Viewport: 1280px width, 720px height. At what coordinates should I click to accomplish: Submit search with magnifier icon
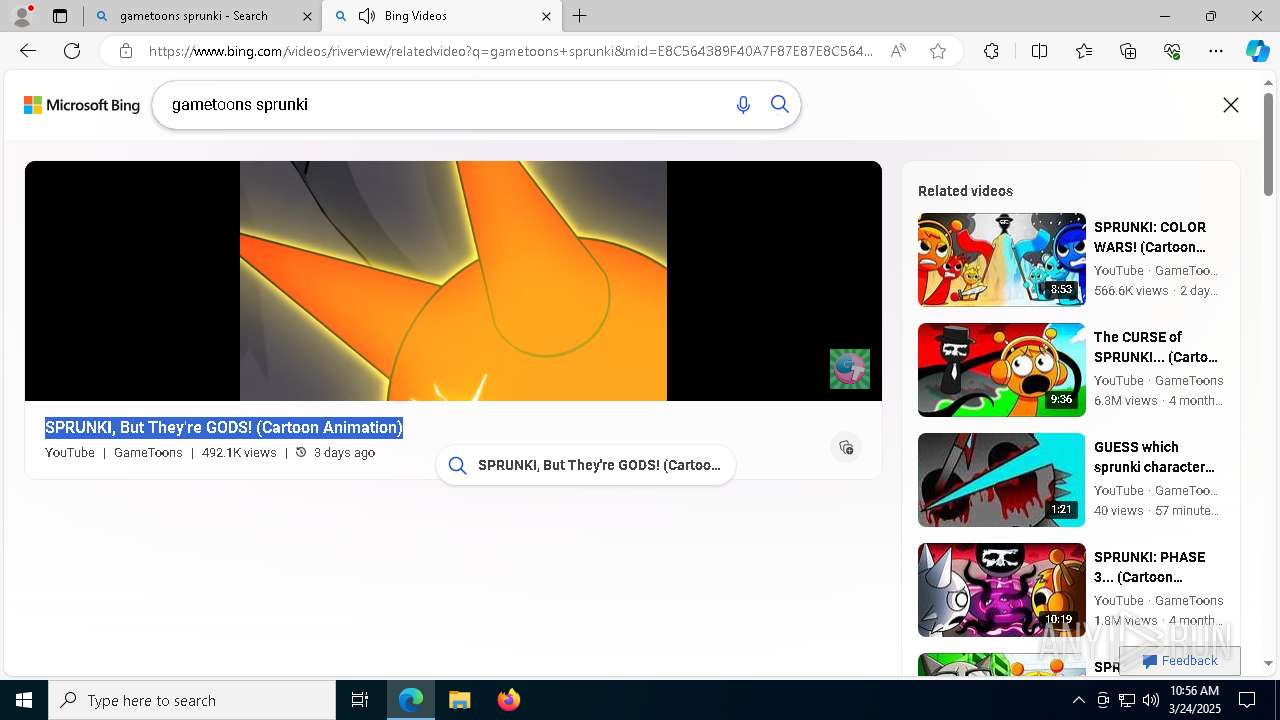(780, 105)
